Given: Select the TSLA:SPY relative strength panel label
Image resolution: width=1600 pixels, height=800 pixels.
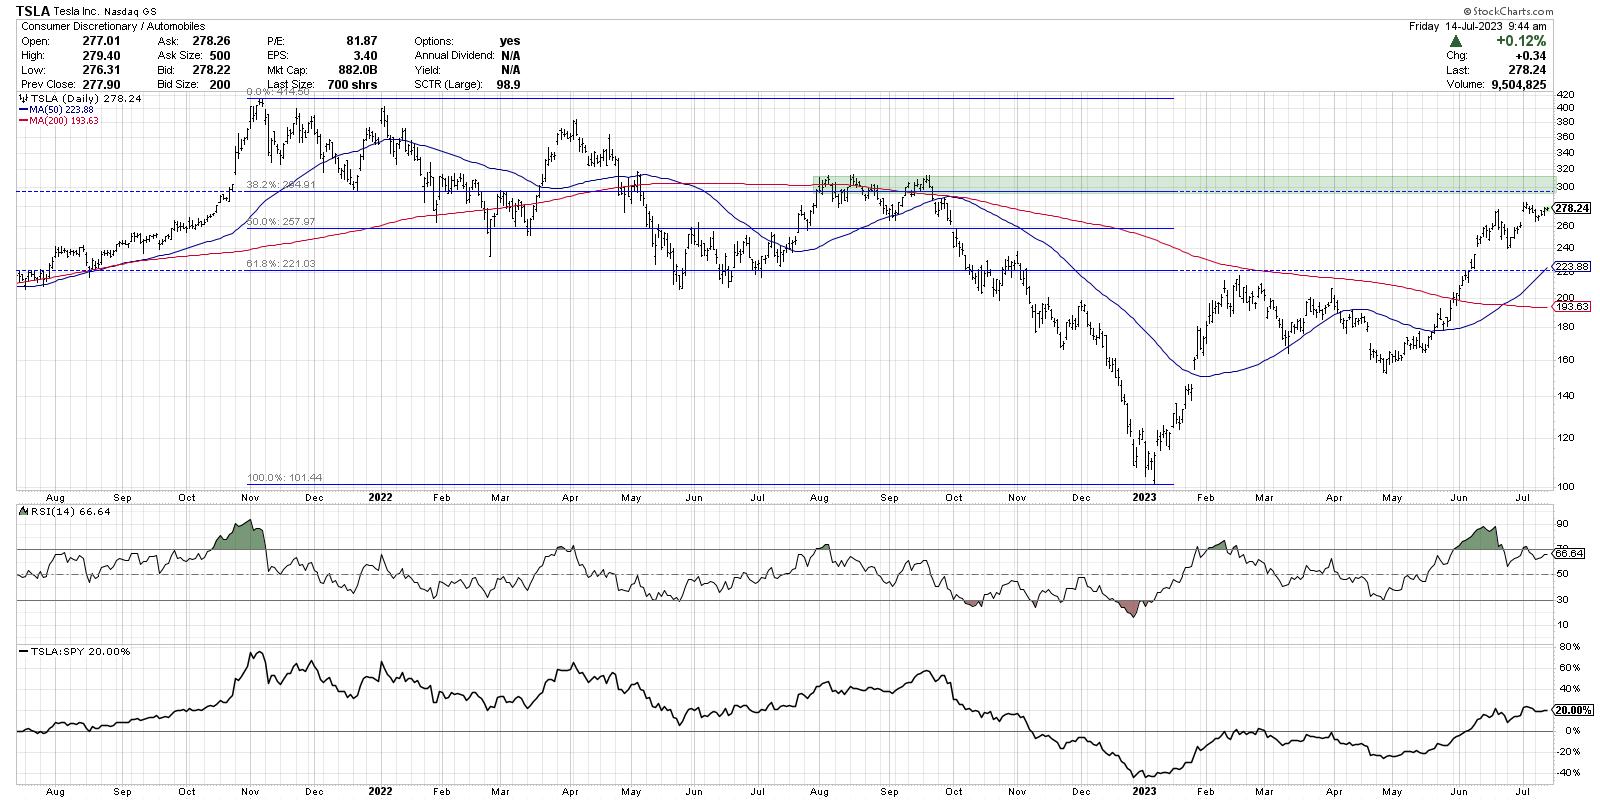Looking at the screenshot, I should click(x=75, y=651).
